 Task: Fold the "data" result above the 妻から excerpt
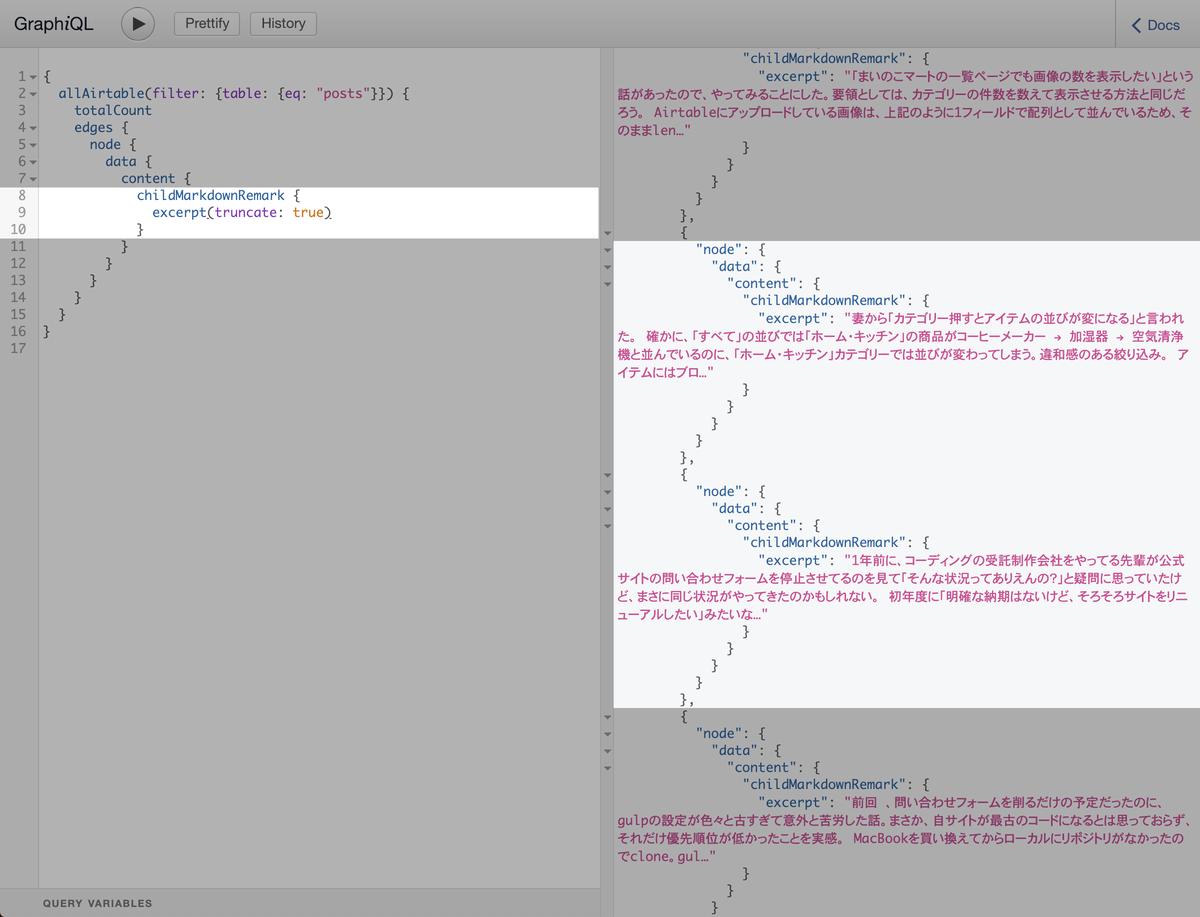click(x=607, y=267)
